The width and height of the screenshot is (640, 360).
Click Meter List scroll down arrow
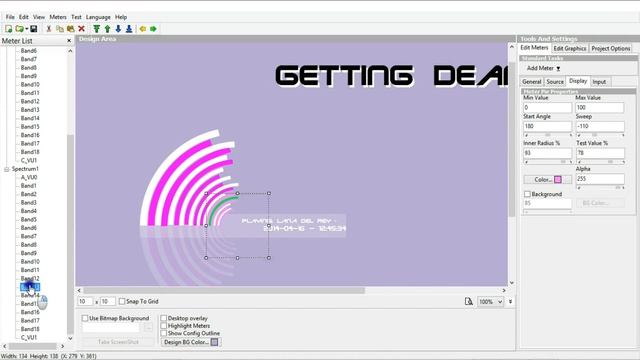pyautogui.click(x=70, y=338)
